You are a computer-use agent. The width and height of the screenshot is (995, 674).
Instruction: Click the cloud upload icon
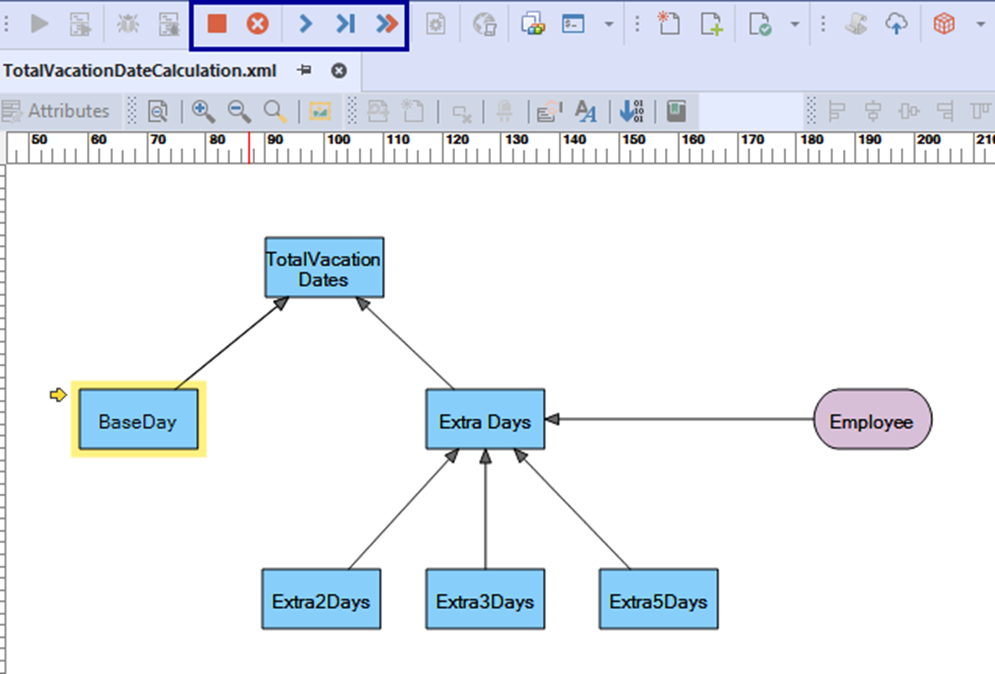(x=896, y=24)
